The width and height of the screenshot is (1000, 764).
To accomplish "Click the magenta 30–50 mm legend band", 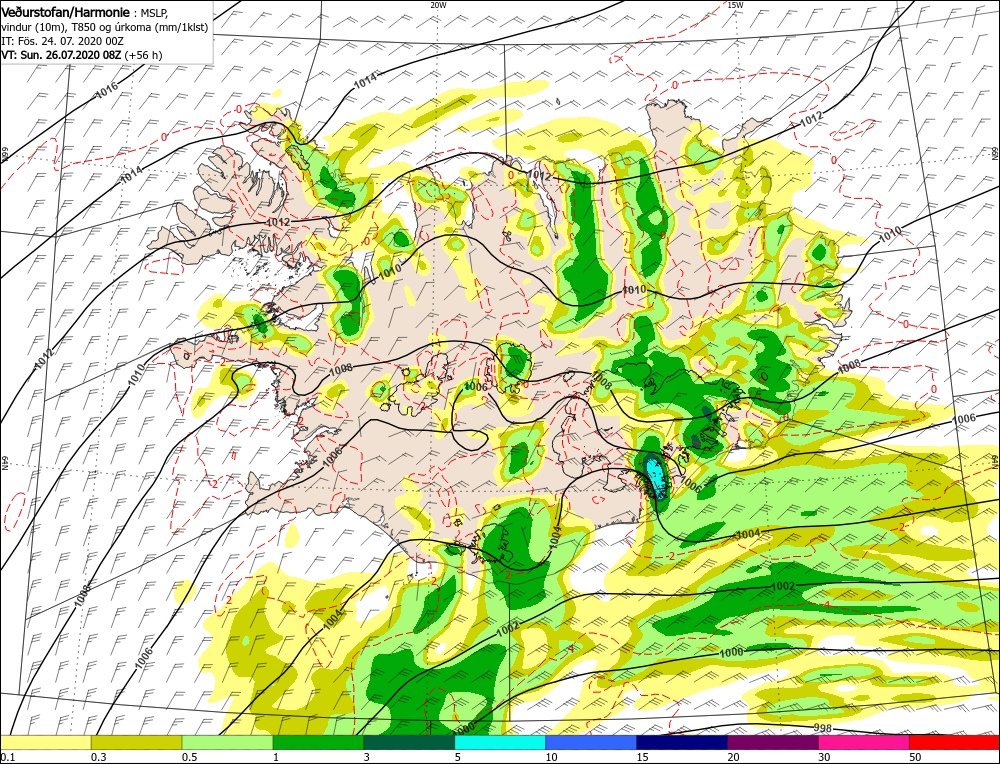I will coord(864,742).
